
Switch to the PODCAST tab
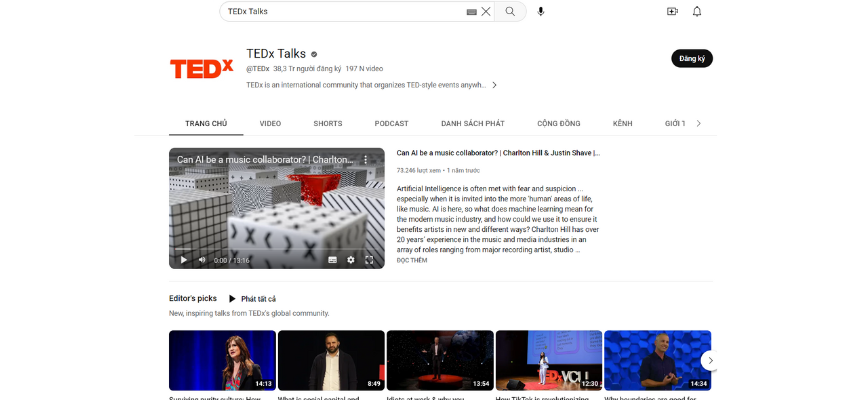(x=391, y=124)
